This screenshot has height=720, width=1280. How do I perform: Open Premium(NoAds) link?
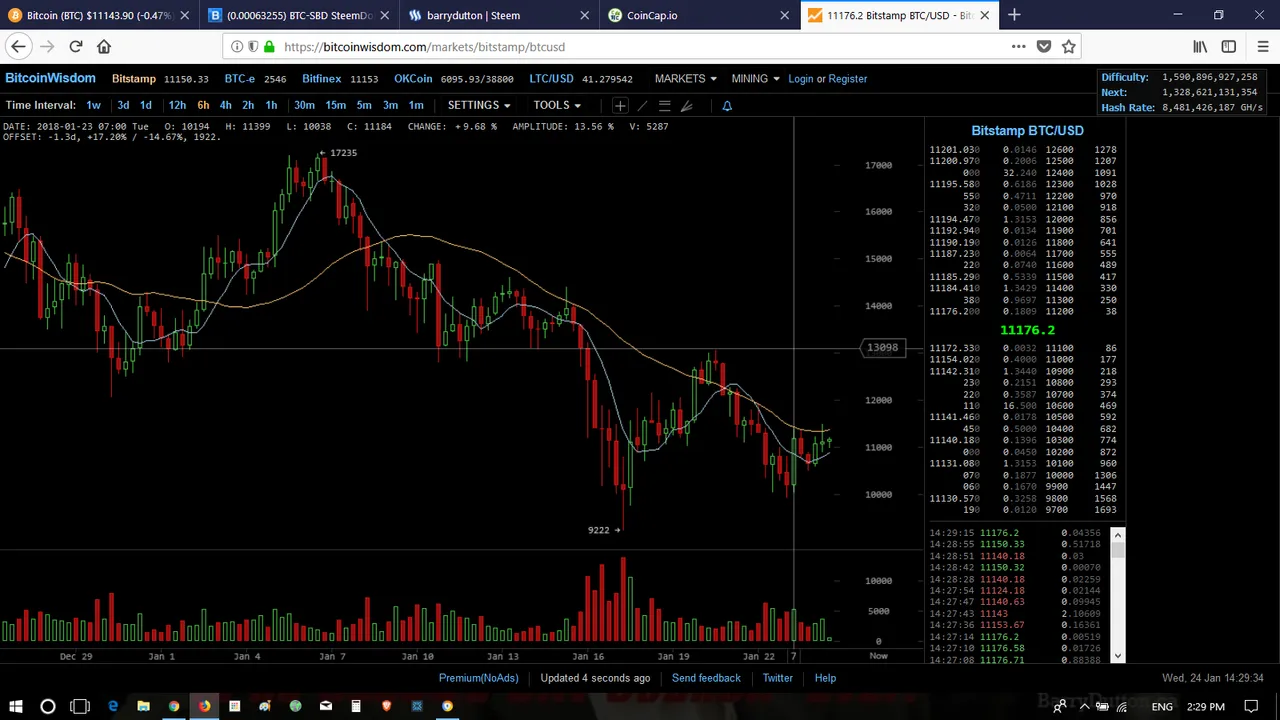479,678
